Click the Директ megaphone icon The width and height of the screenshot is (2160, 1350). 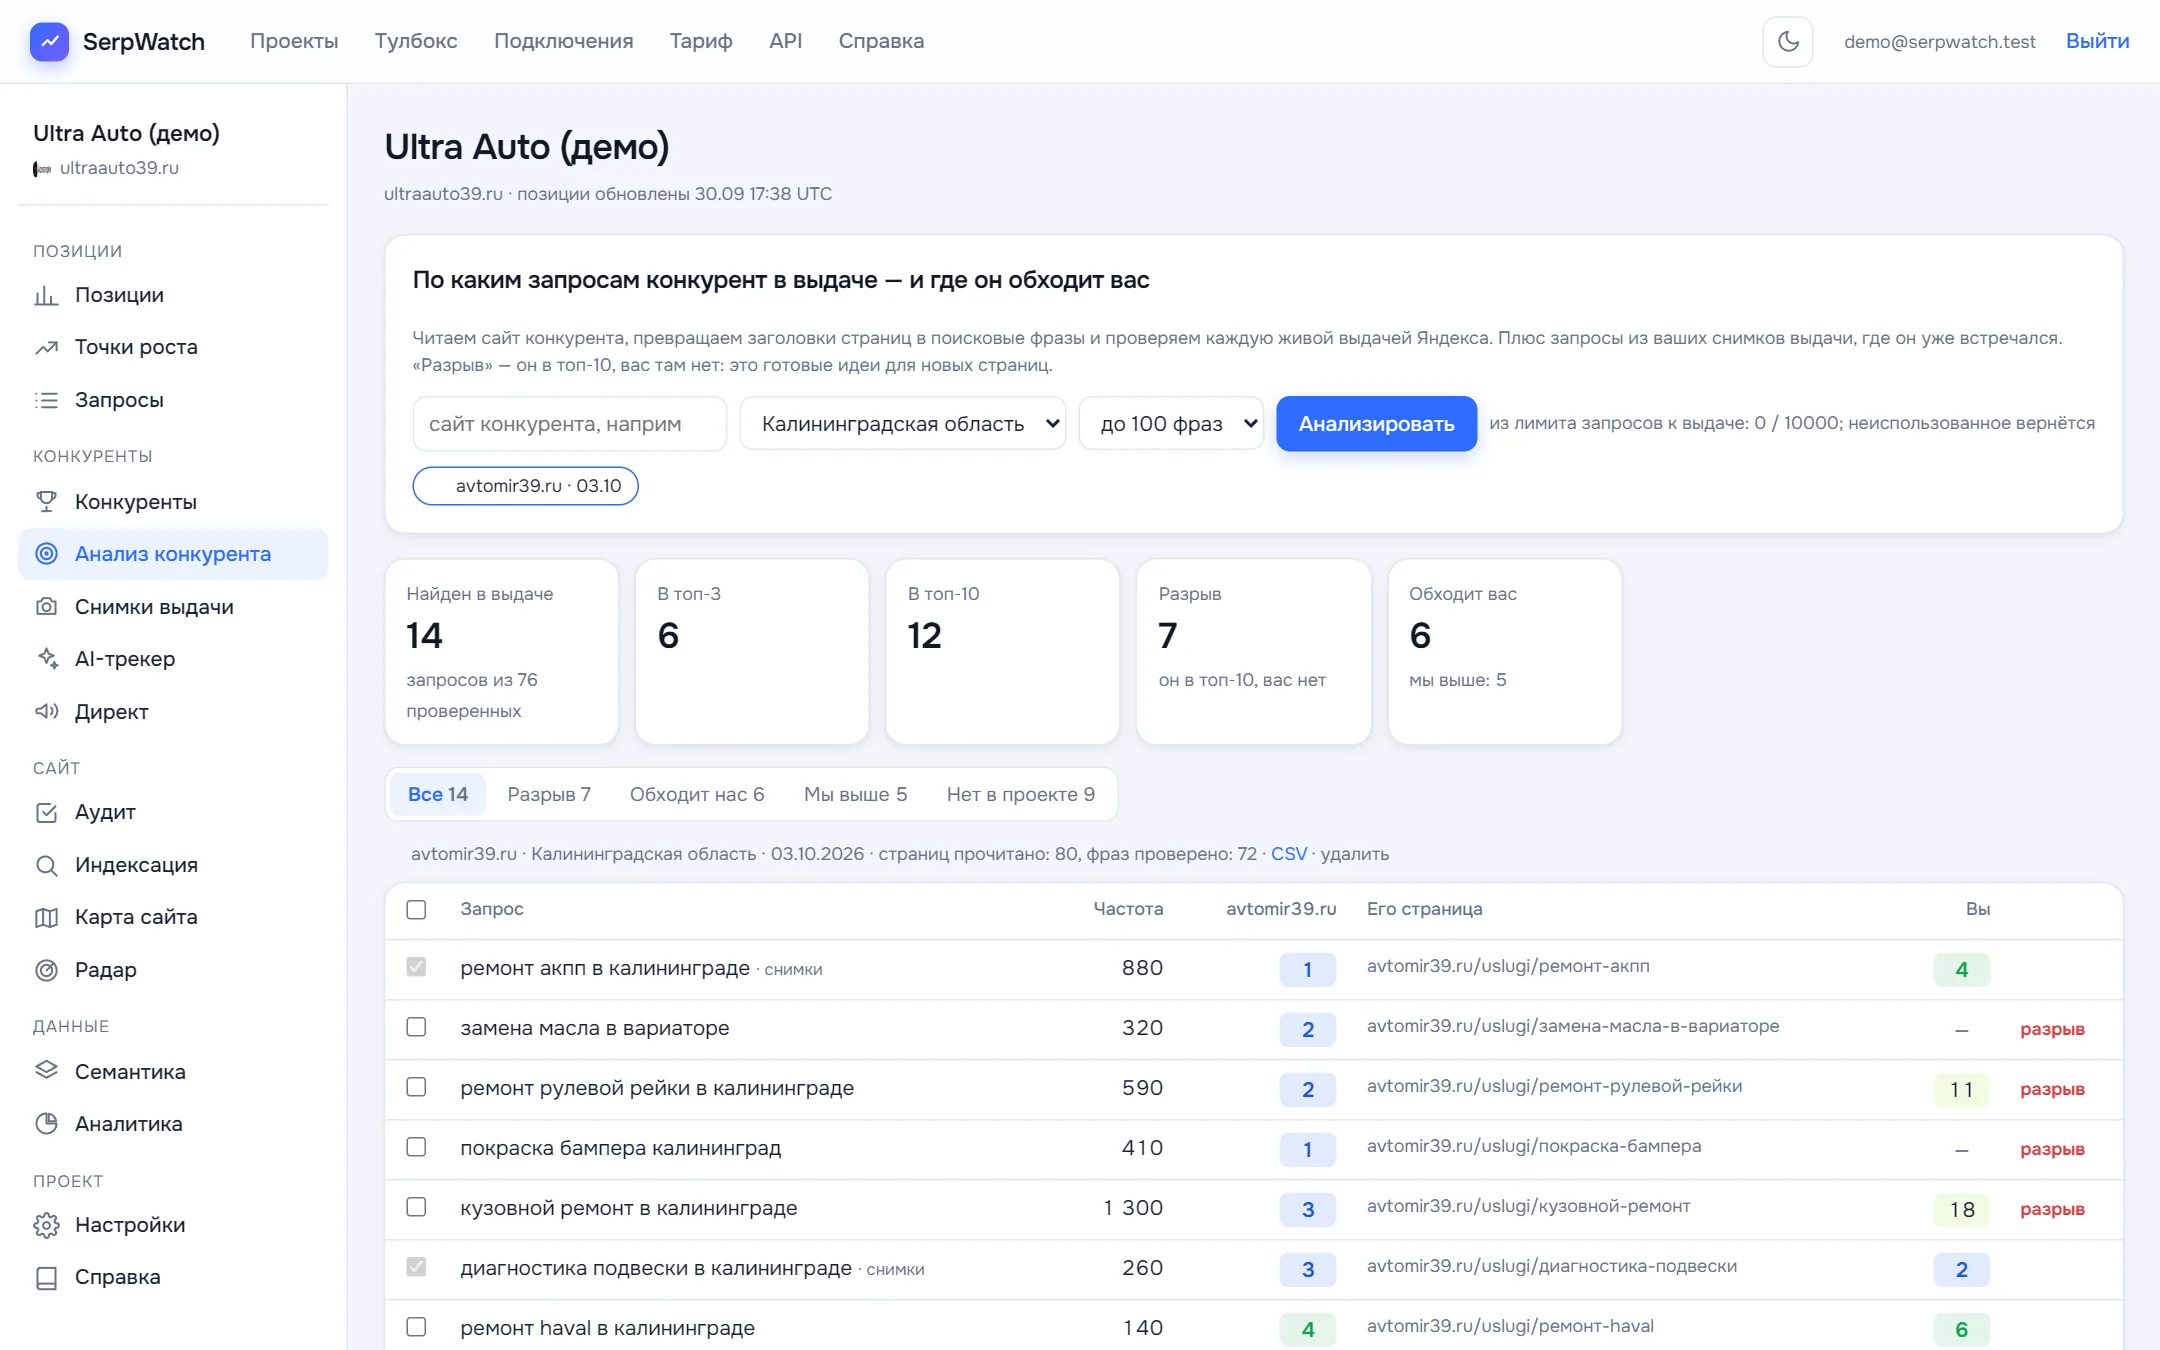46,712
